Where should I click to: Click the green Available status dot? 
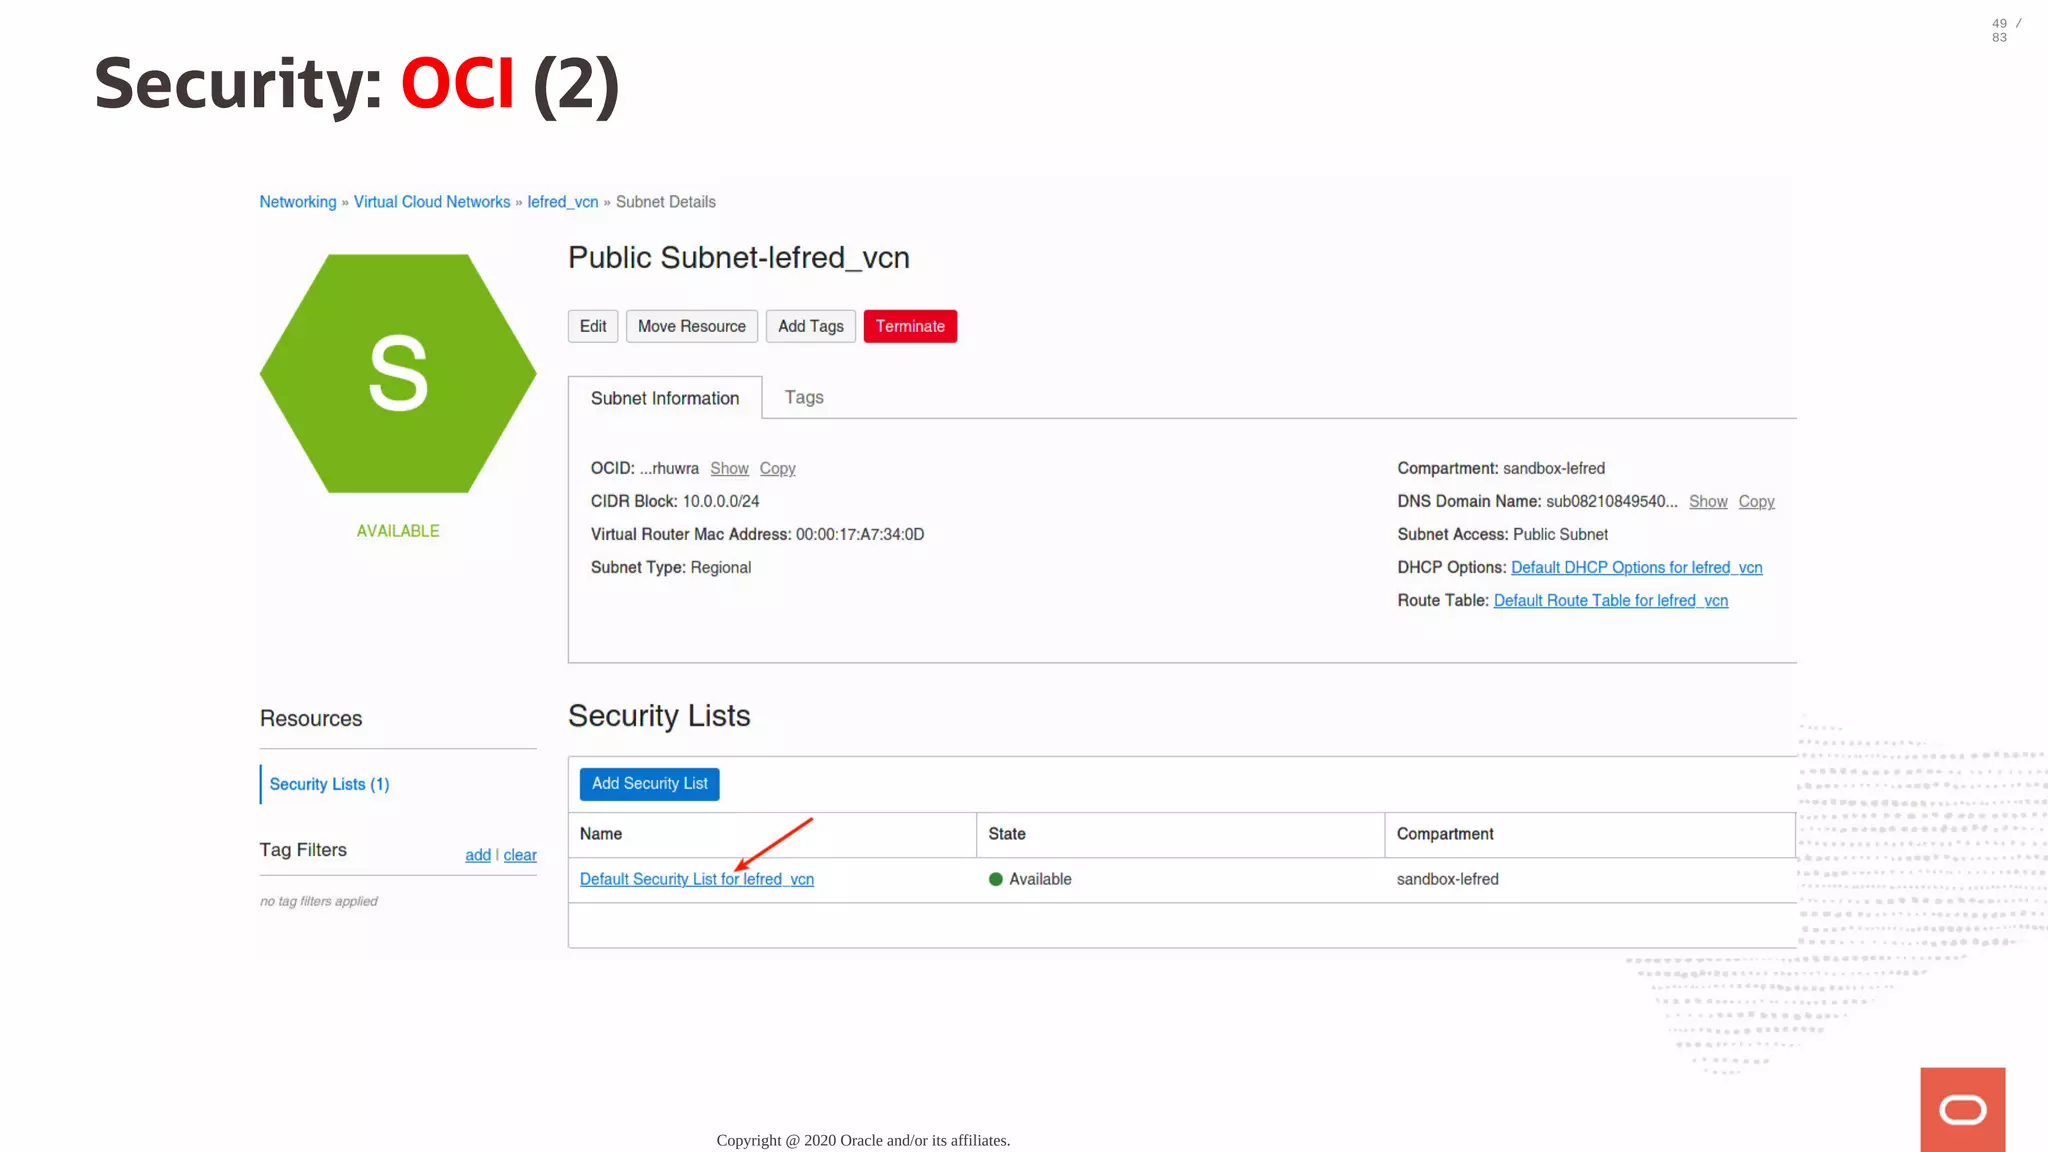(x=995, y=879)
